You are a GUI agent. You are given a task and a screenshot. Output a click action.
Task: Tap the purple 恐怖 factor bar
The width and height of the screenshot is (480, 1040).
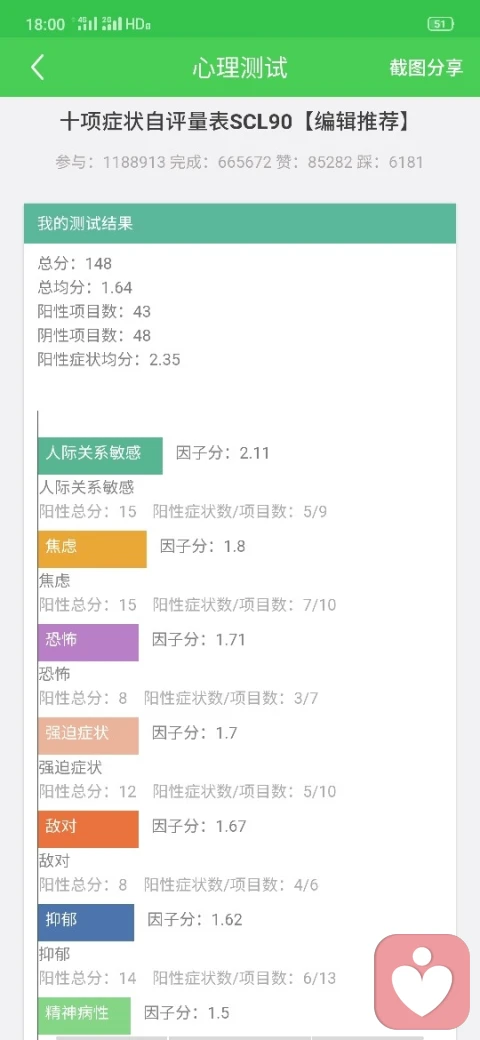[x=88, y=642]
